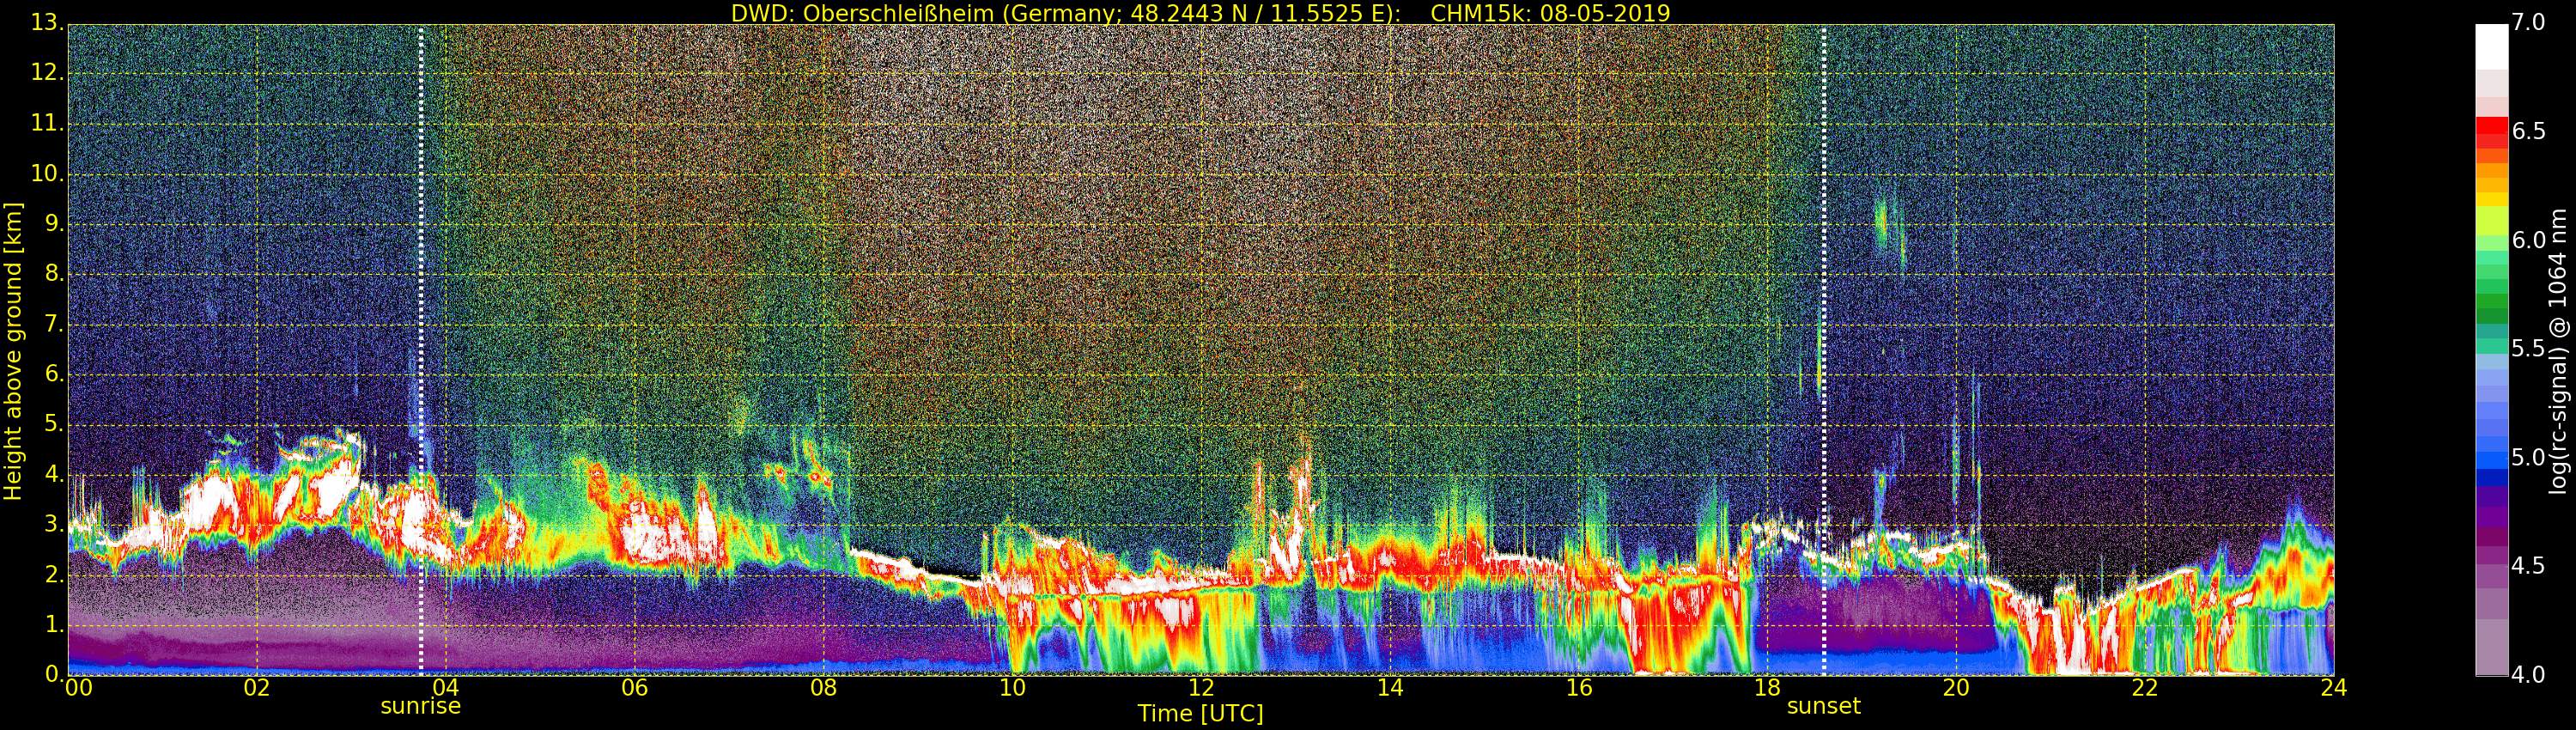Select the 12 hour tick on time axis
This screenshot has height=730, width=2576.
(1201, 688)
